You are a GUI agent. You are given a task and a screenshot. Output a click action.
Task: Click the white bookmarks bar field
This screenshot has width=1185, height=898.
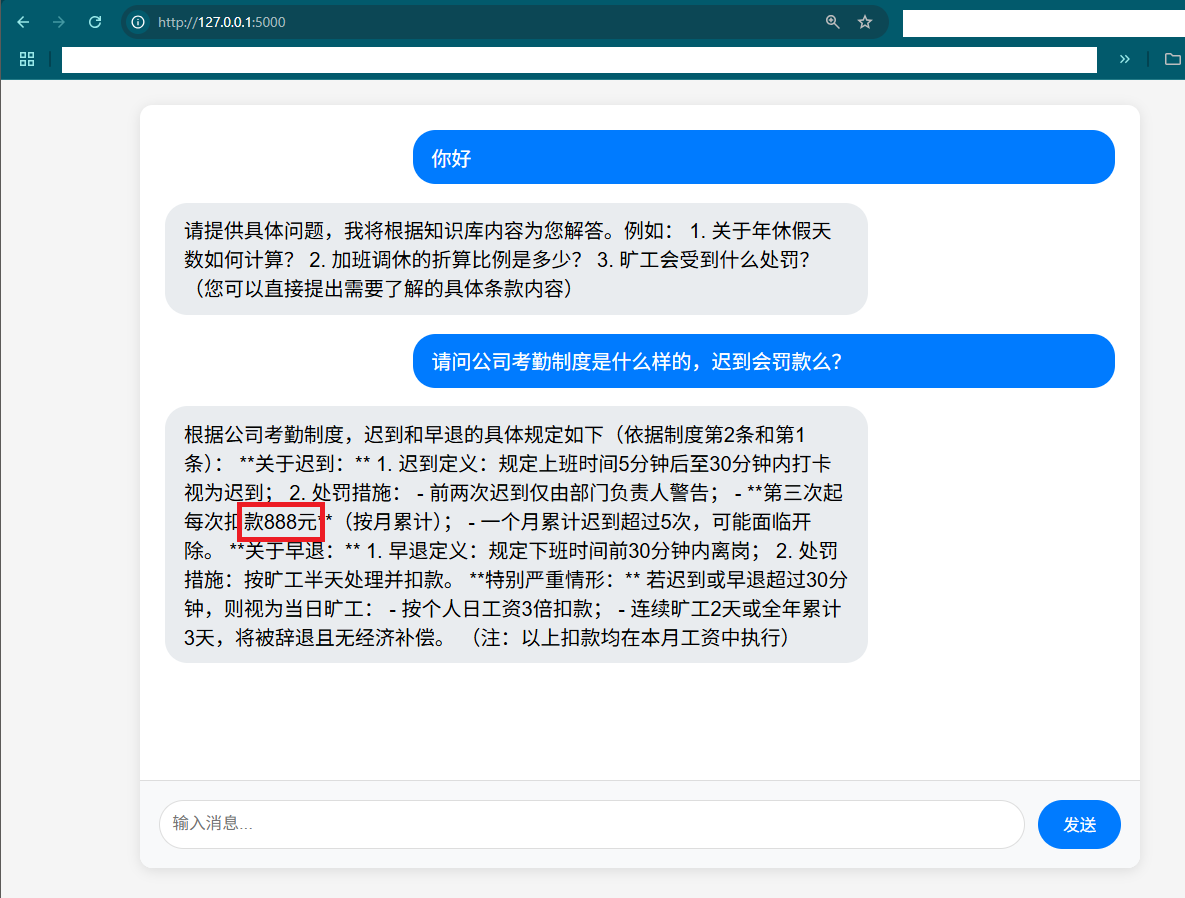(x=579, y=59)
